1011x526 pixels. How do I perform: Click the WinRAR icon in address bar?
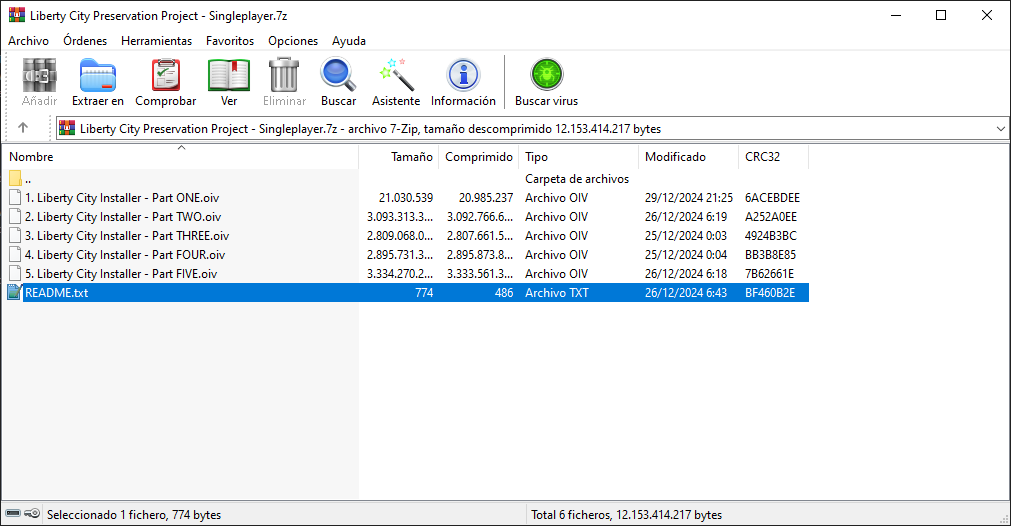click(x=66, y=128)
